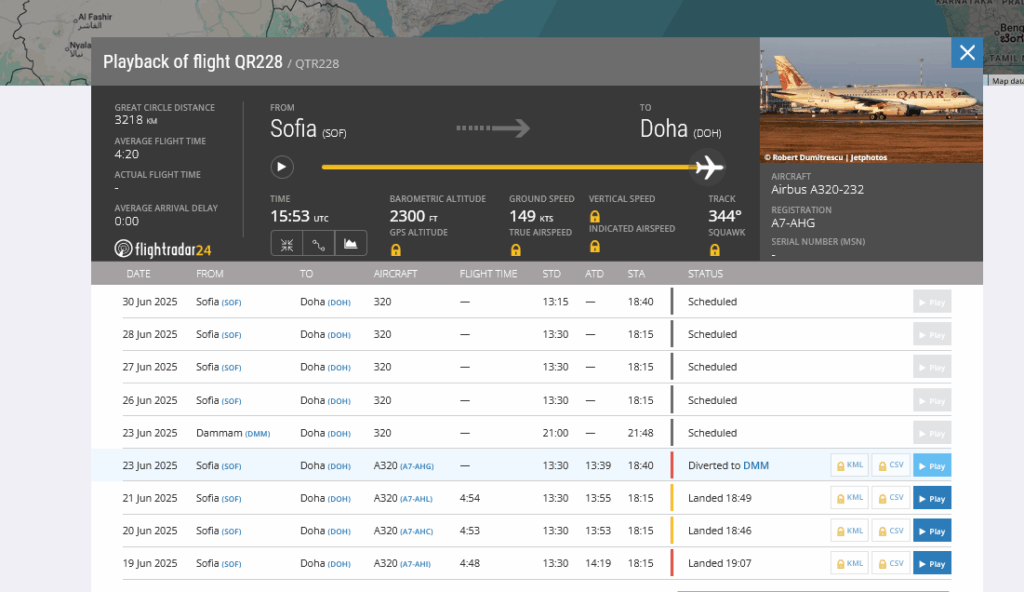Toggle the center-on-aircraft map icon
The height and width of the screenshot is (592, 1024).
click(287, 244)
